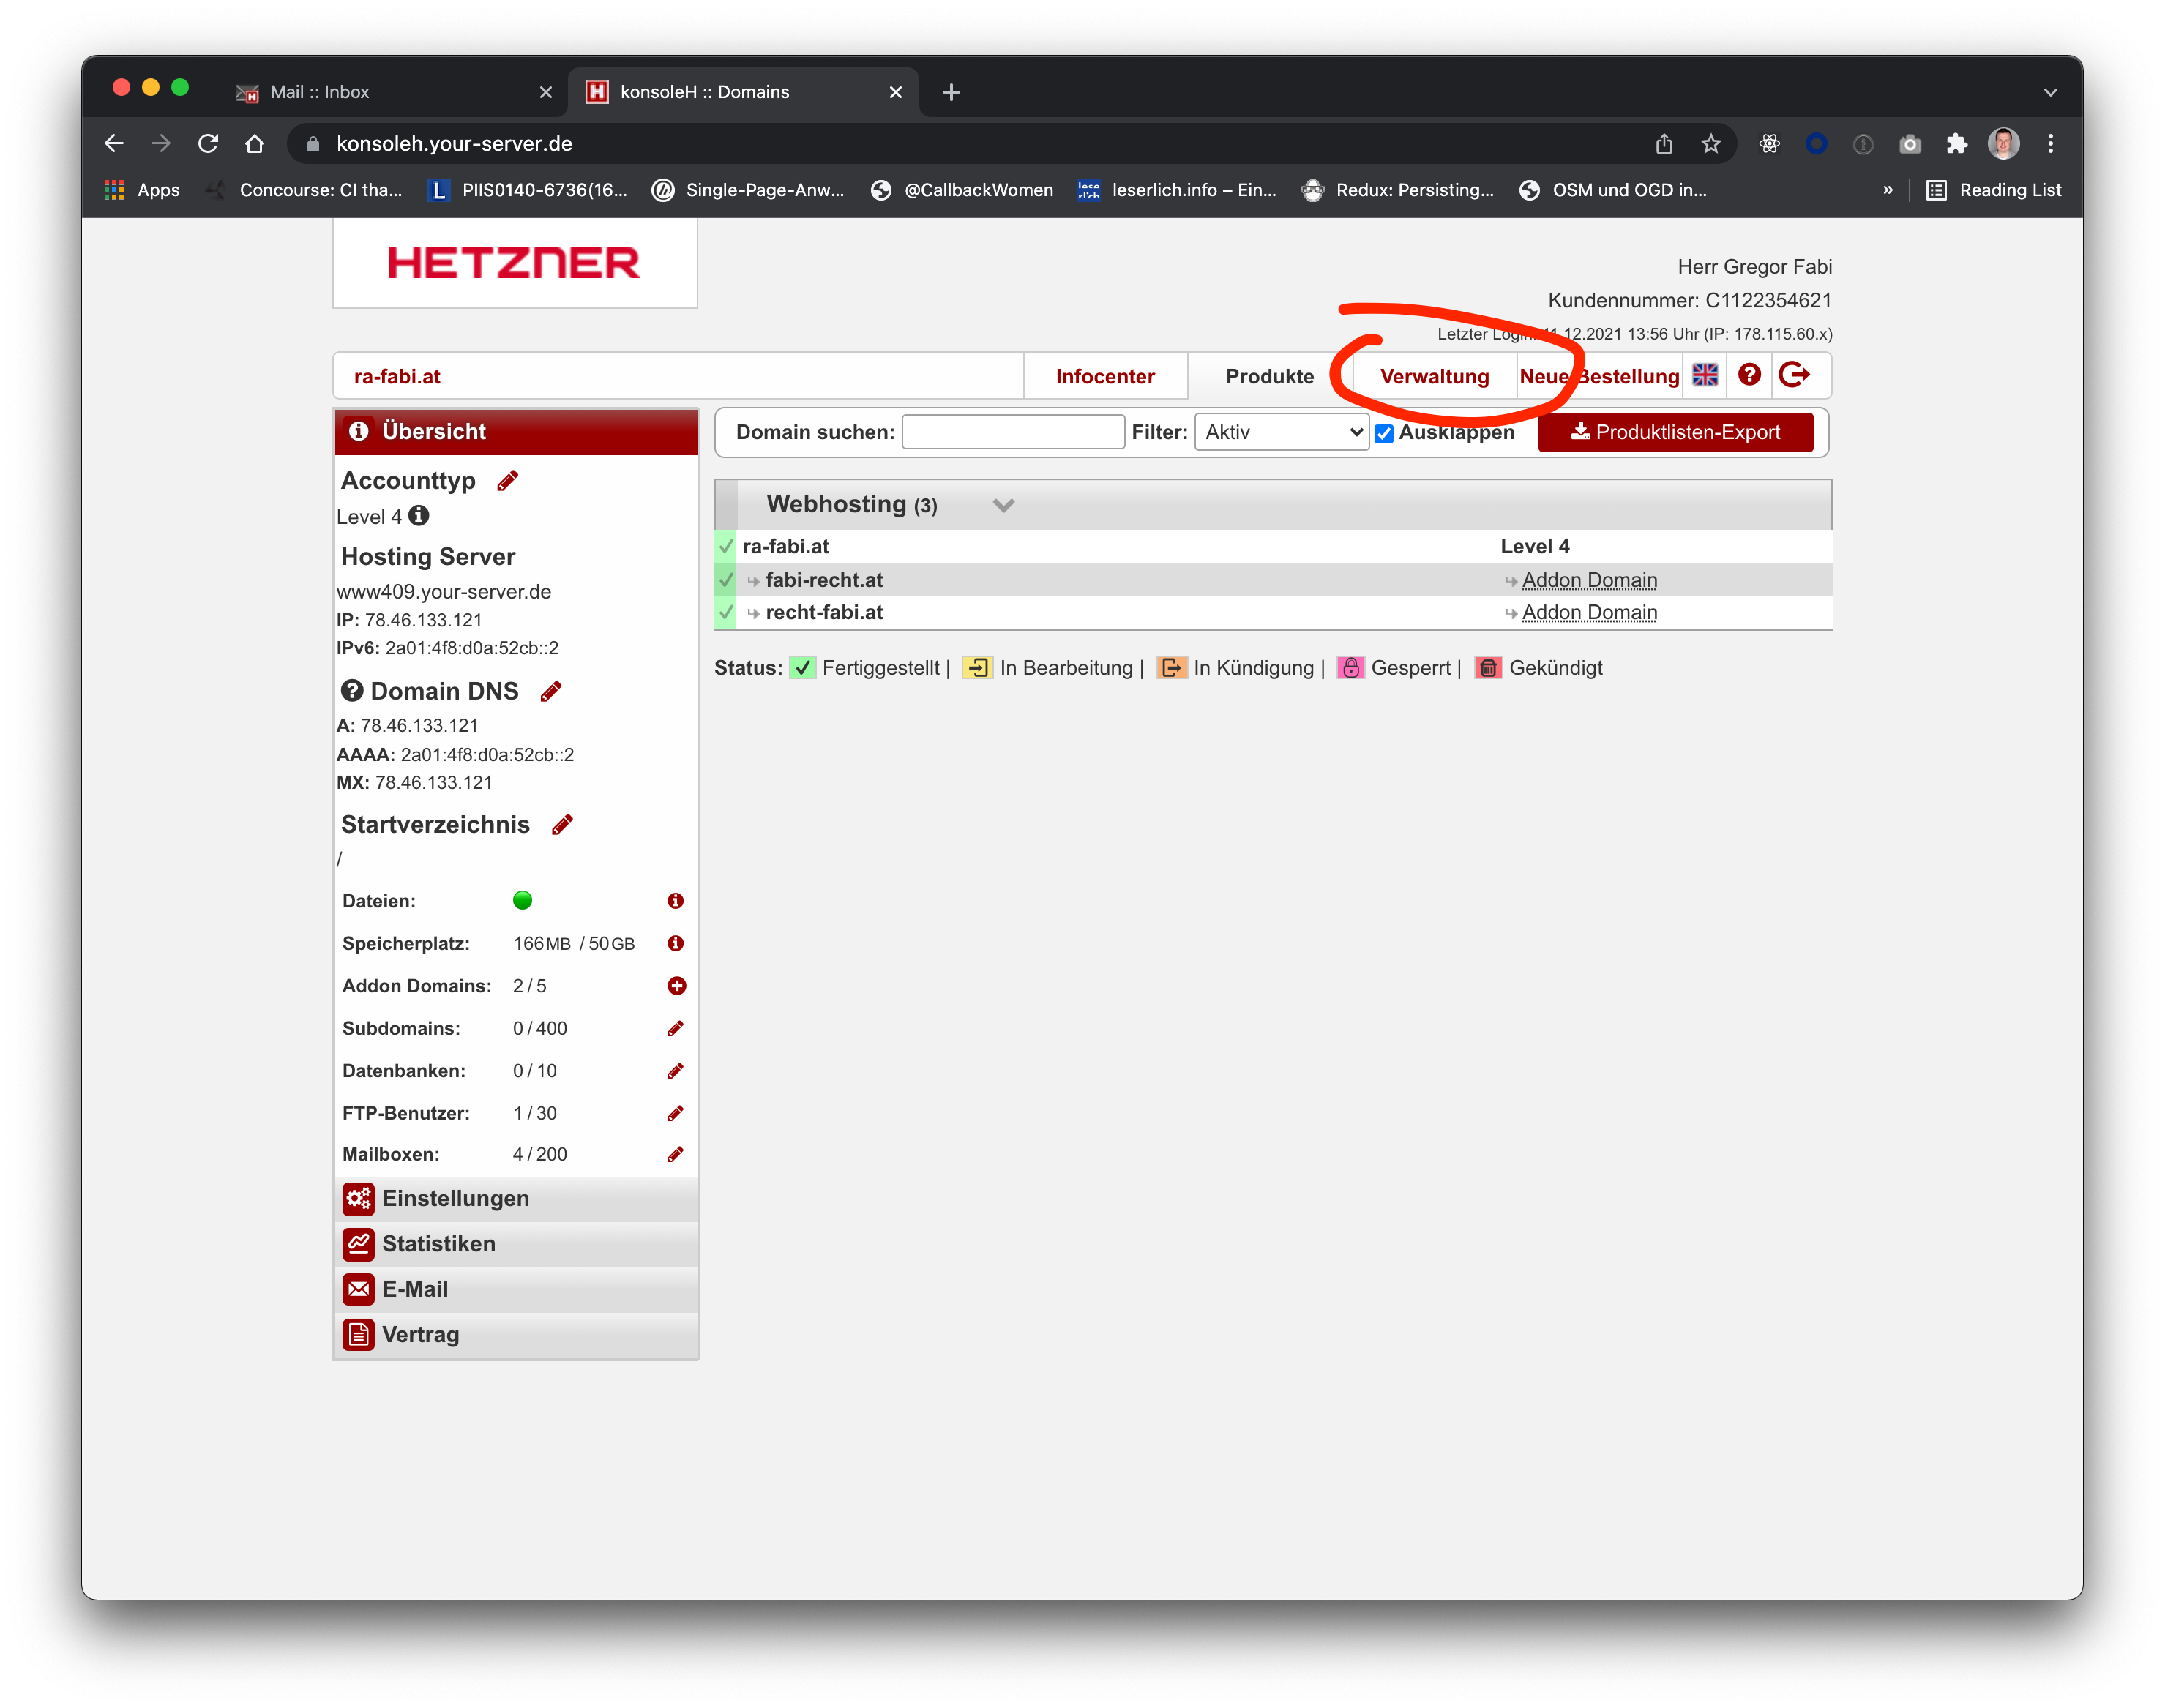Edit Mailboxen with its pencil icon
This screenshot has height=1708, width=2165.
coord(675,1154)
